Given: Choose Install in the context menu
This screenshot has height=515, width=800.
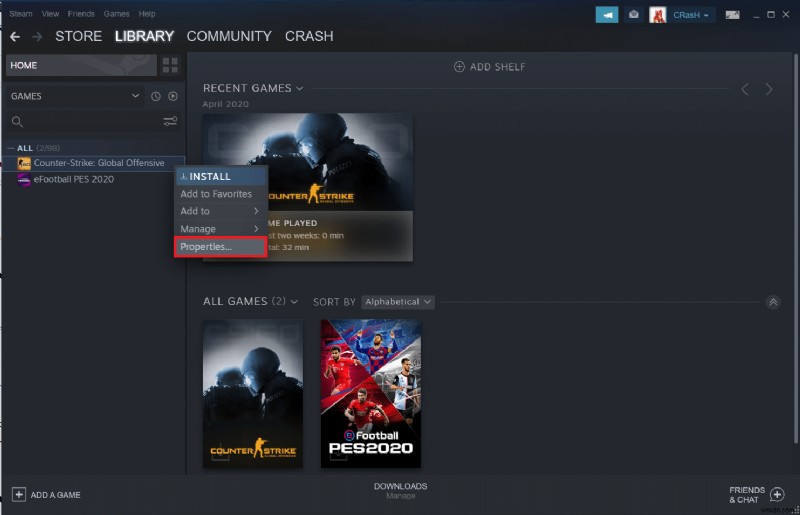Looking at the screenshot, I should 220,177.
